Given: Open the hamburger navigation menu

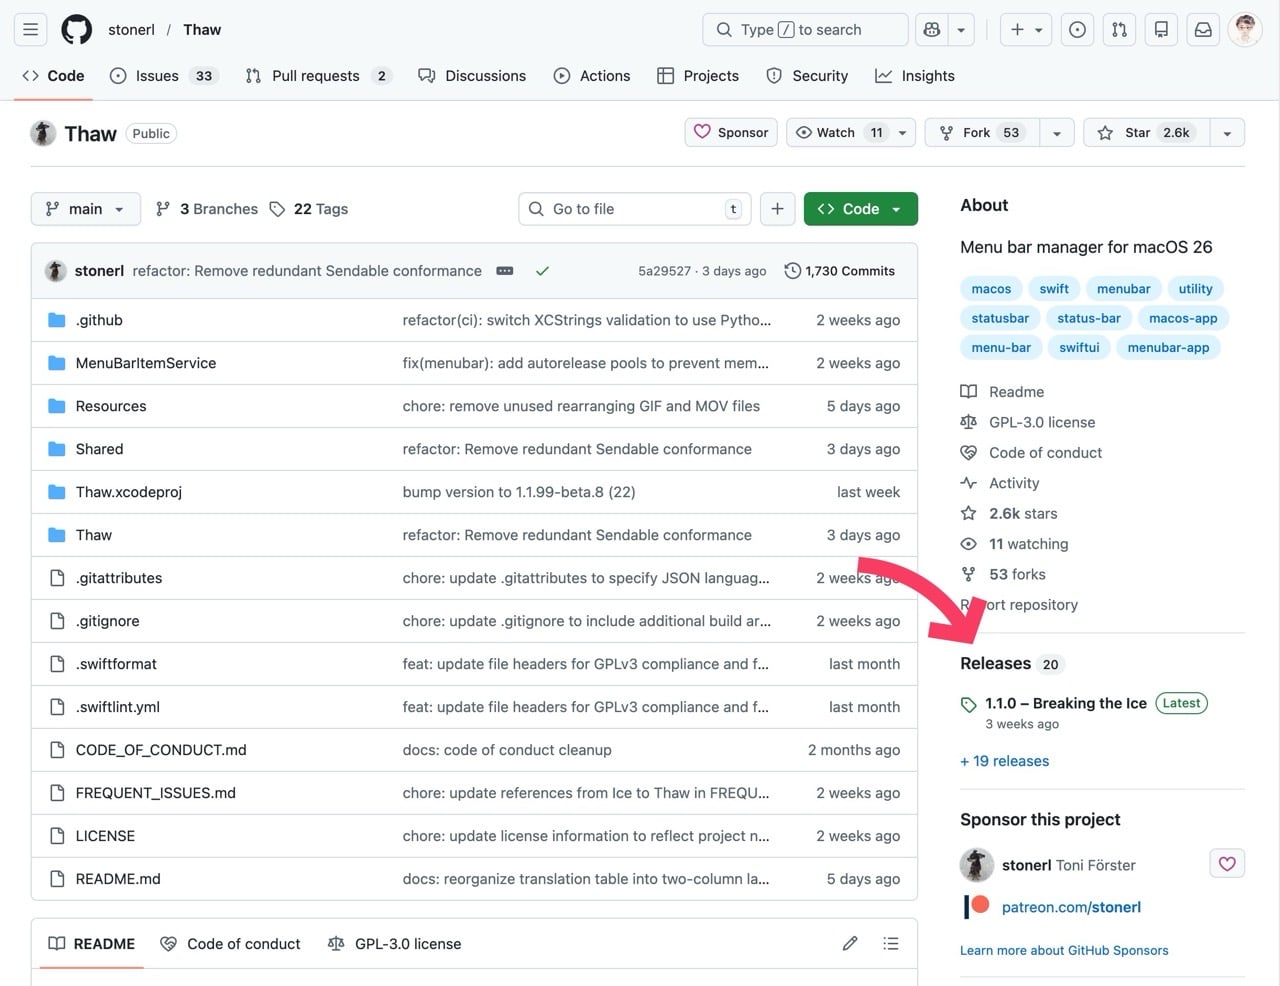Looking at the screenshot, I should [x=31, y=30].
